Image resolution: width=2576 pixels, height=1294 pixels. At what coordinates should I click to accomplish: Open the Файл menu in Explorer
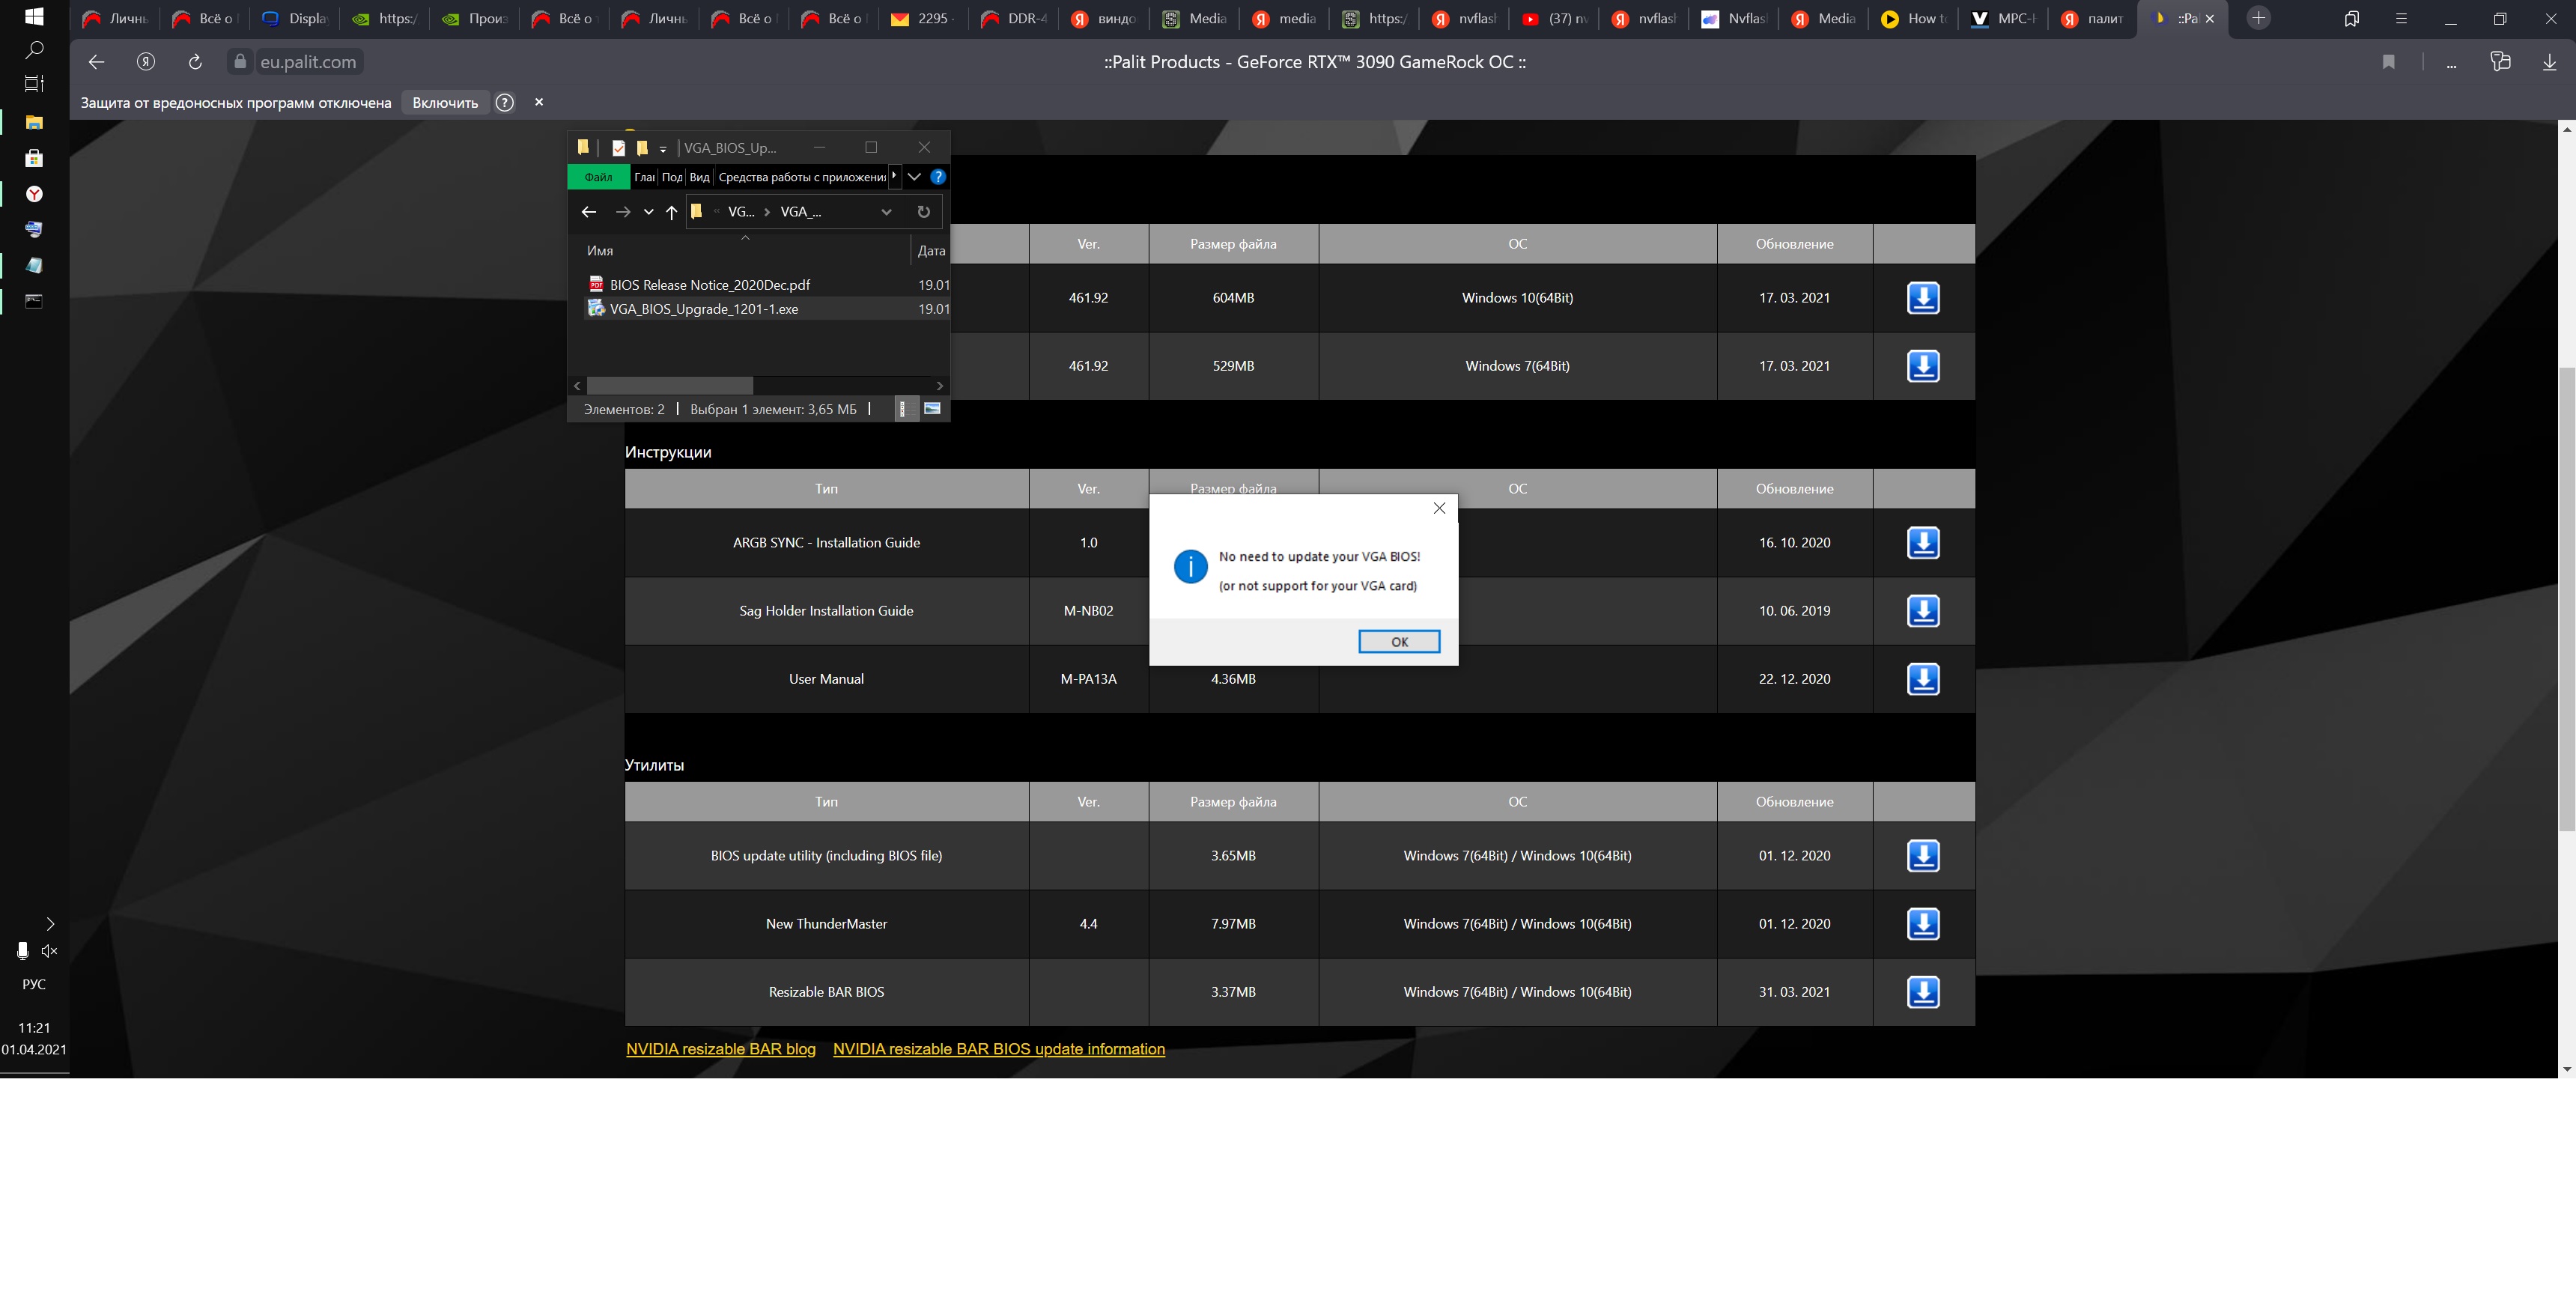[598, 177]
